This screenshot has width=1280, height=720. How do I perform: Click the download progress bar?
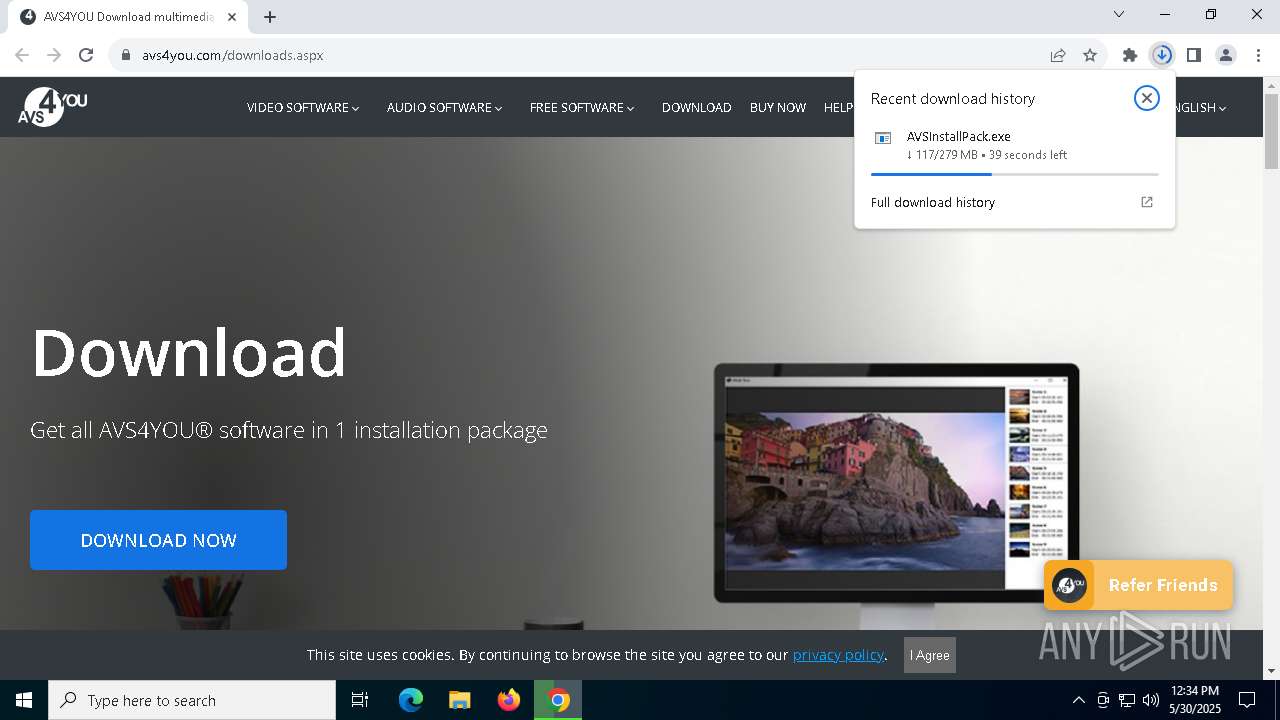[1014, 174]
